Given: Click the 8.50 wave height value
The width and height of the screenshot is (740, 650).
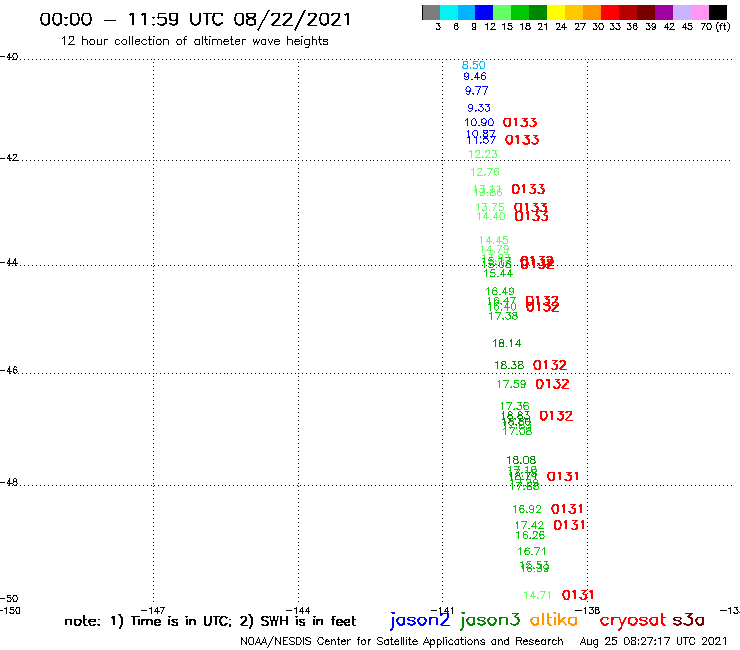Looking at the screenshot, I should point(473,65).
